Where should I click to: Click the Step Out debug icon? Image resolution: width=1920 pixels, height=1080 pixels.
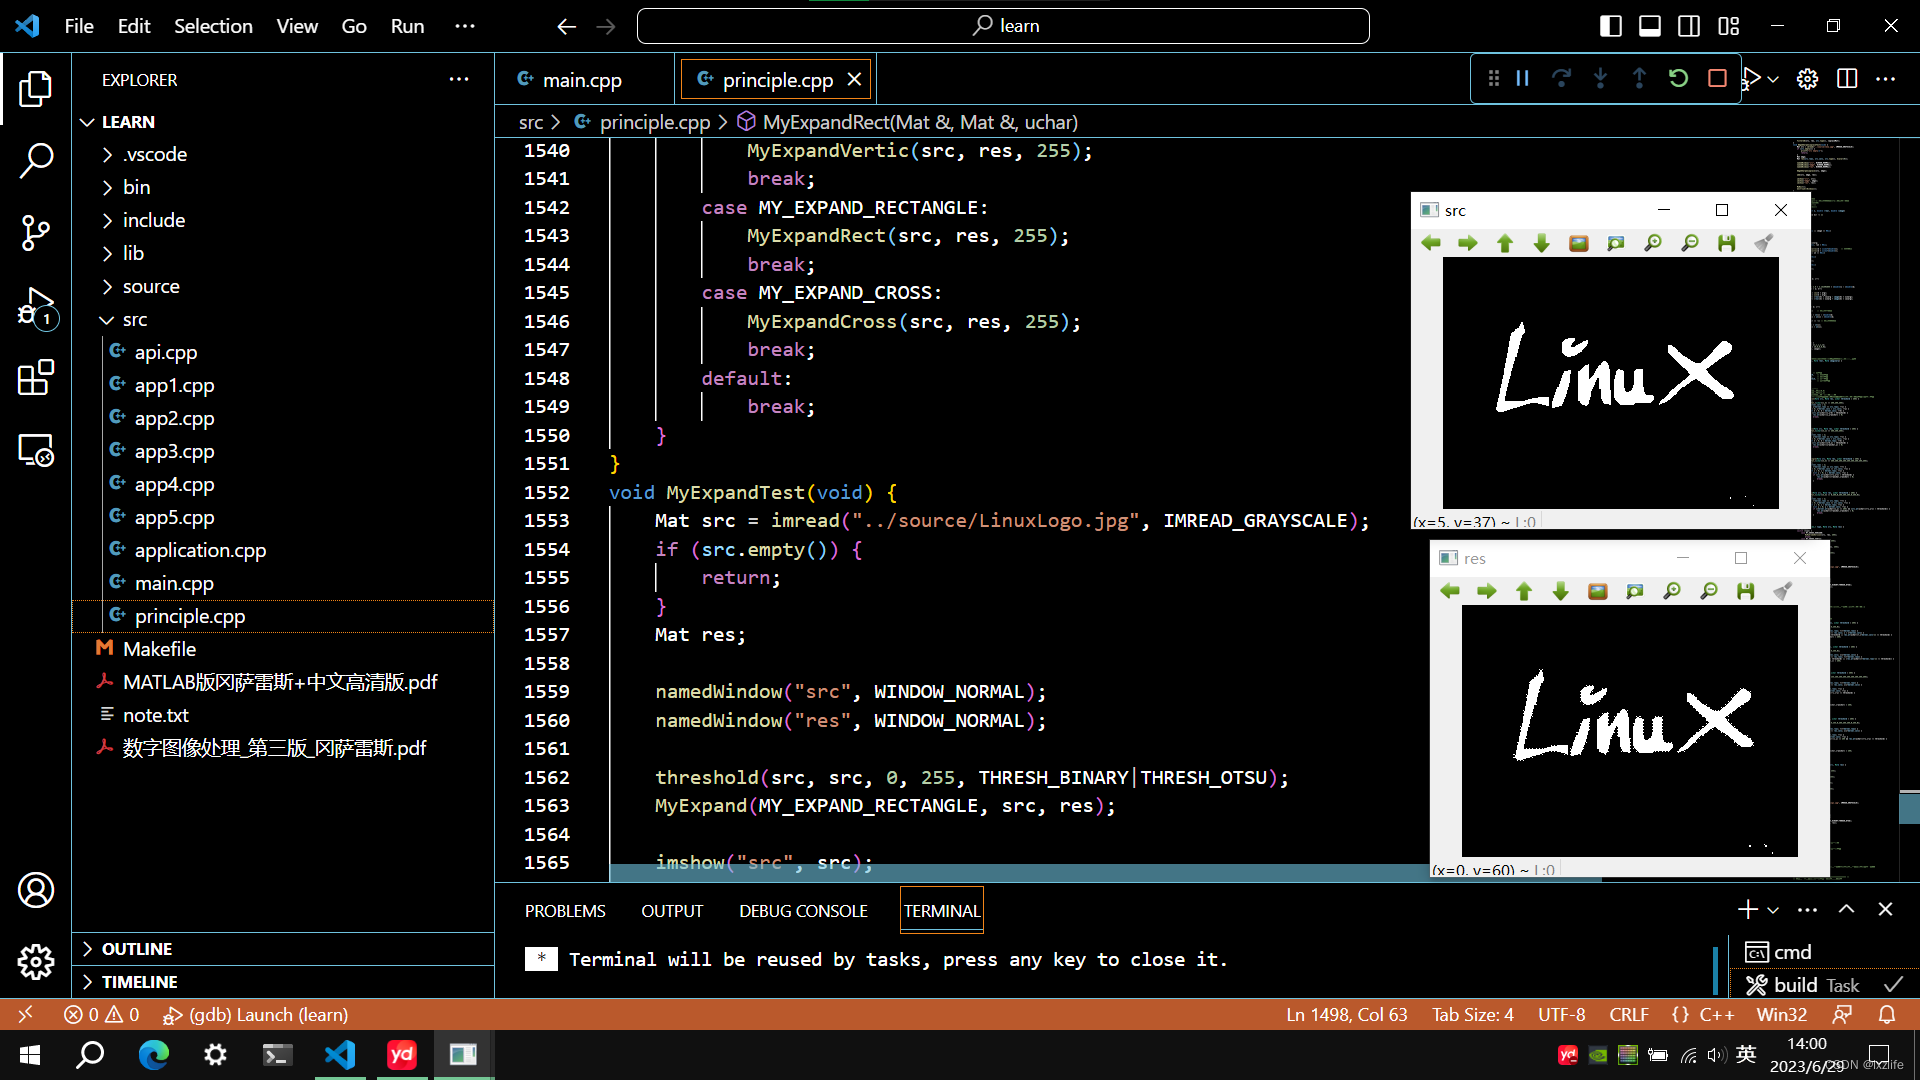(x=1639, y=79)
